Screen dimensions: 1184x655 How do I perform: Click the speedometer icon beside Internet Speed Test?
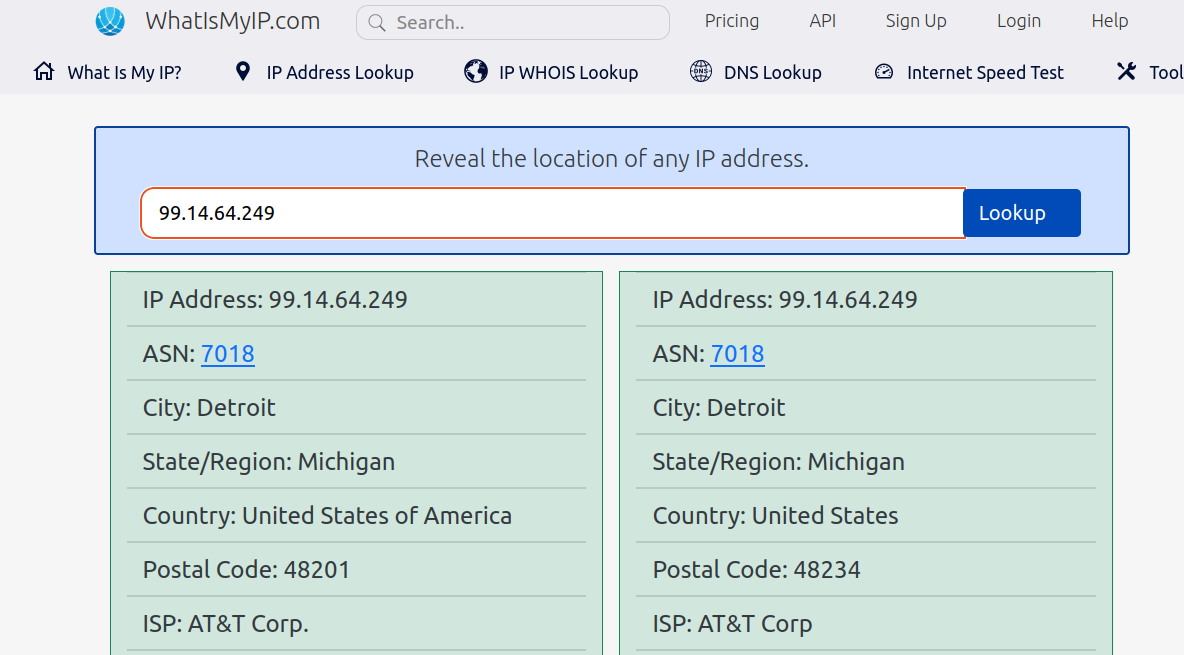[x=883, y=72]
